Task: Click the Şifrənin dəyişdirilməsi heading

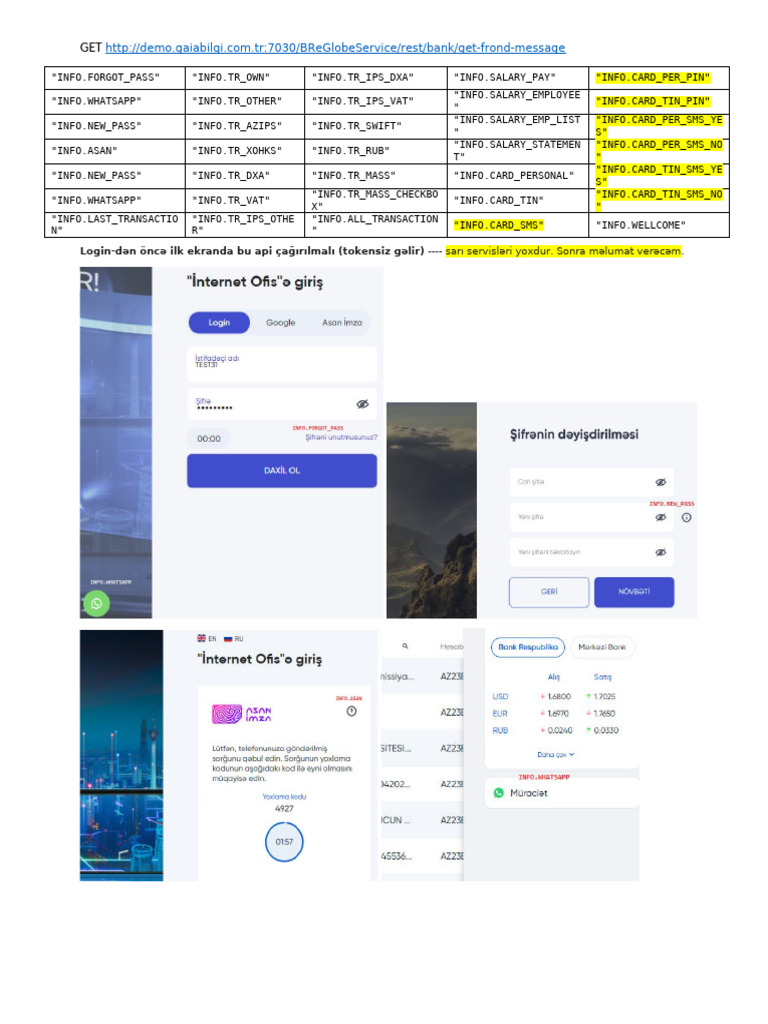Action: [x=574, y=434]
